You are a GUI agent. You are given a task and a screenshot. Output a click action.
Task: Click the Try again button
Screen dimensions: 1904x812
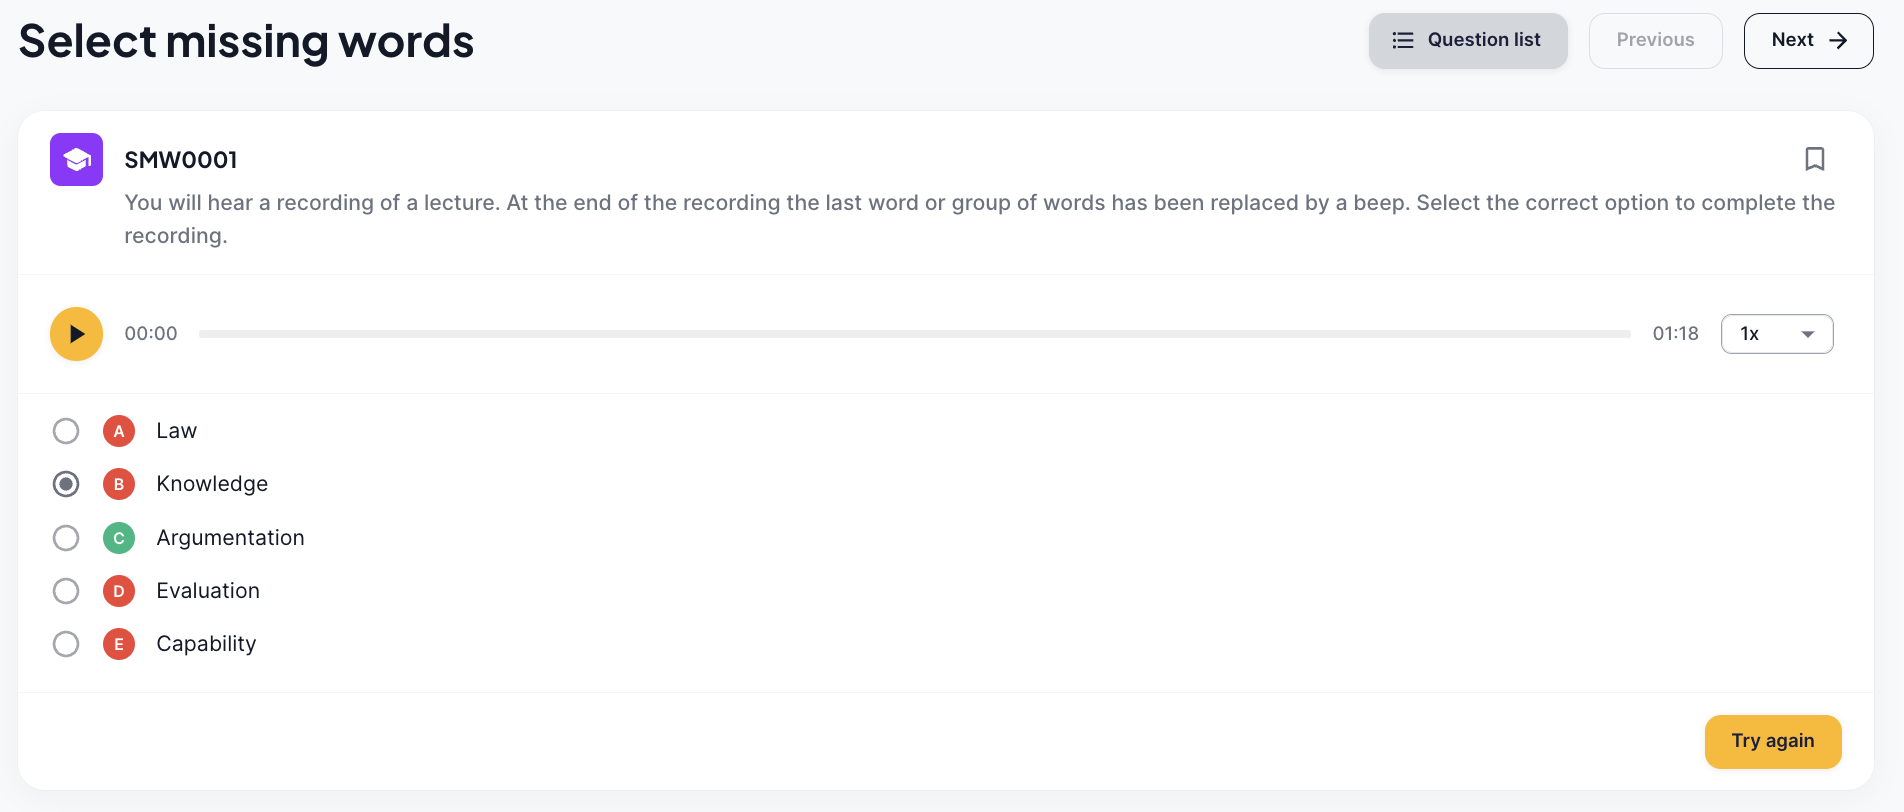(x=1773, y=742)
